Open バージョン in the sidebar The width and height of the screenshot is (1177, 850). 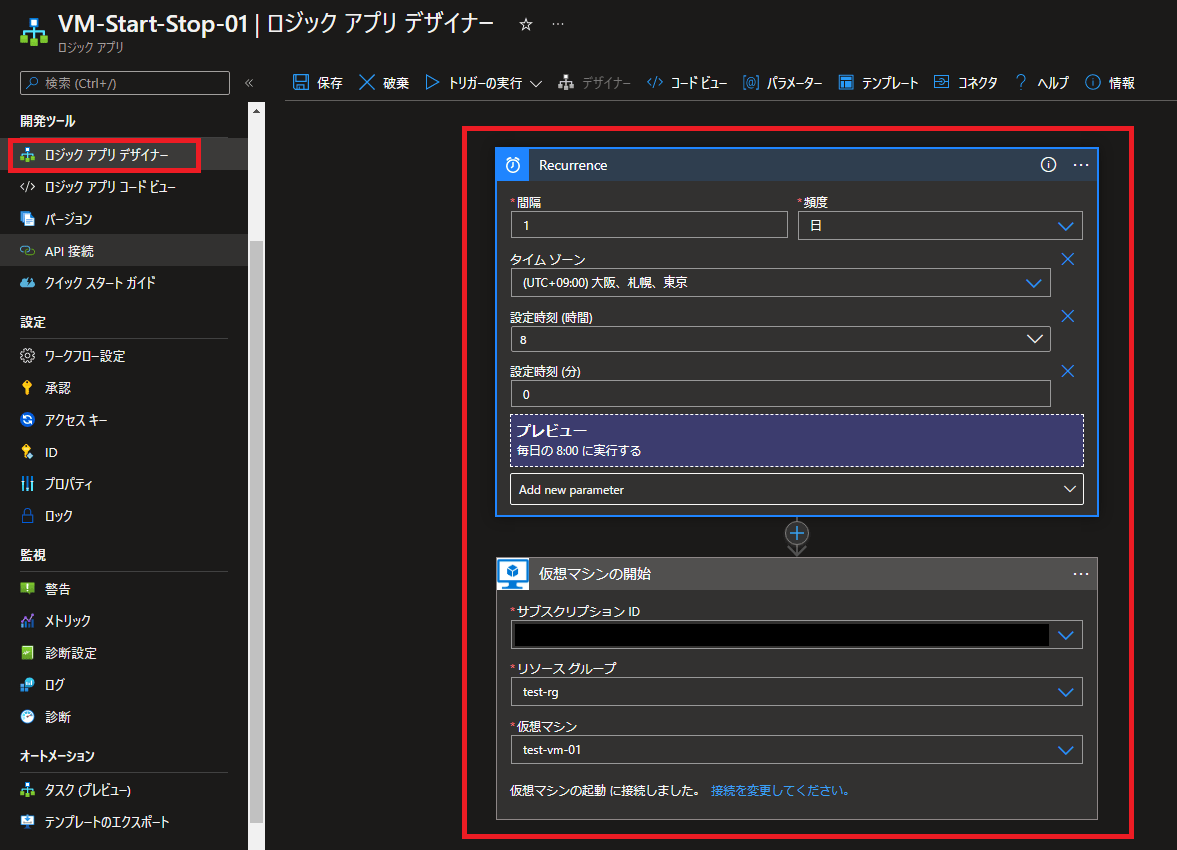[124, 219]
